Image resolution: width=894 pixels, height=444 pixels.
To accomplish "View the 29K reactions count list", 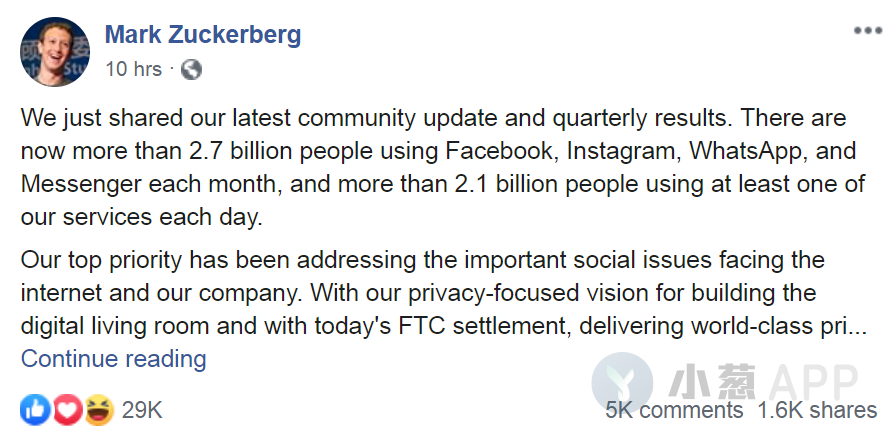I will [x=142, y=410].
